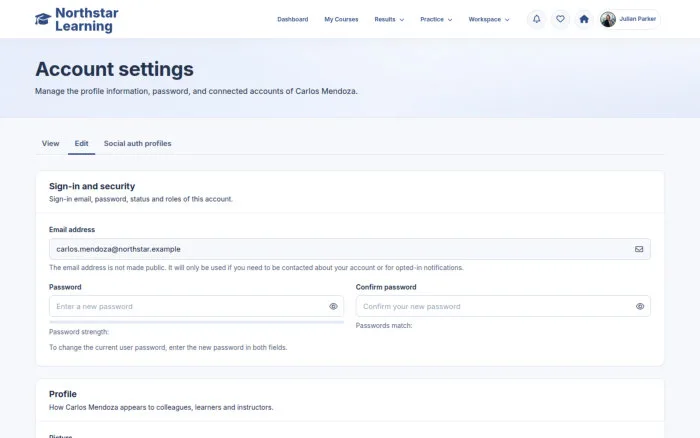Screen dimensions: 700x438
Task: Go to home via house icon
Action: point(583,19)
